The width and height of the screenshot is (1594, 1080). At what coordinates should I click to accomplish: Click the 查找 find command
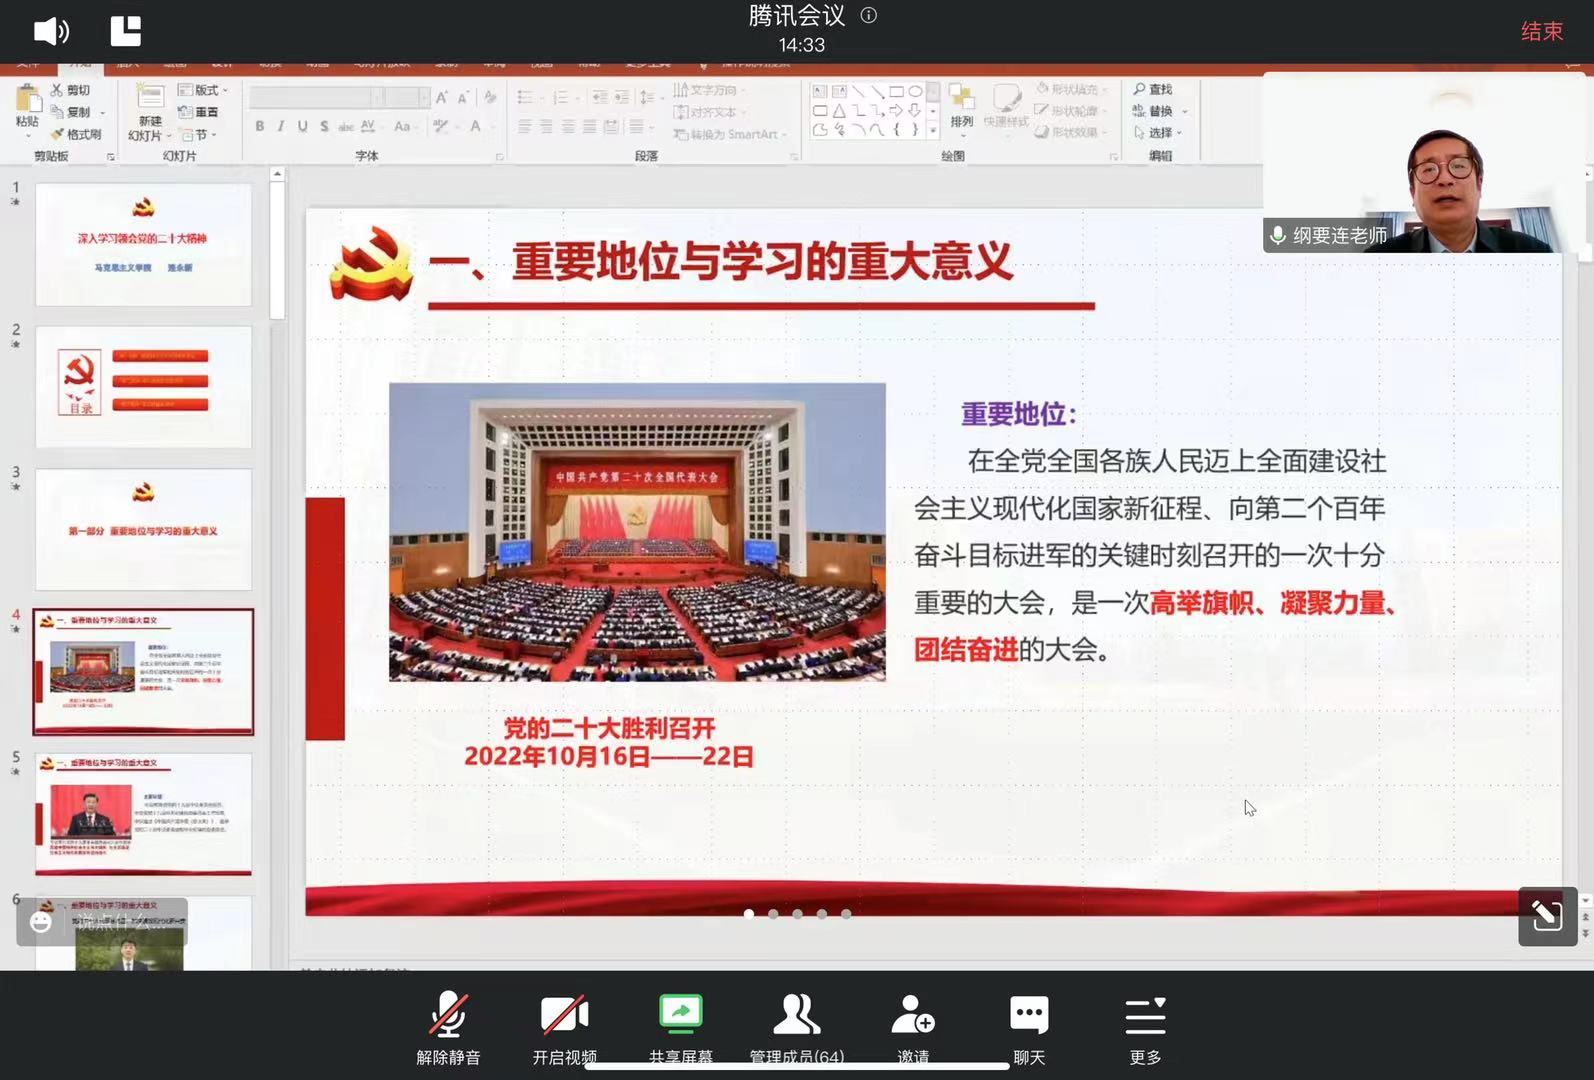click(x=1154, y=90)
